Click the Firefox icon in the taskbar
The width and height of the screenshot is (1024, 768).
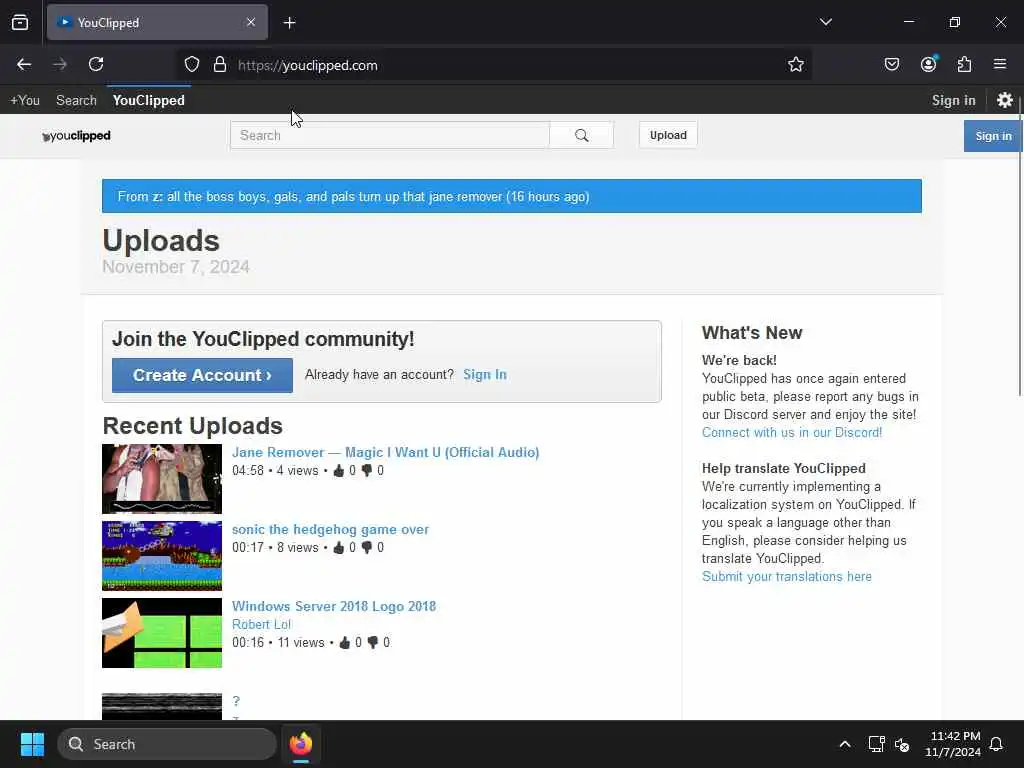(x=300, y=744)
